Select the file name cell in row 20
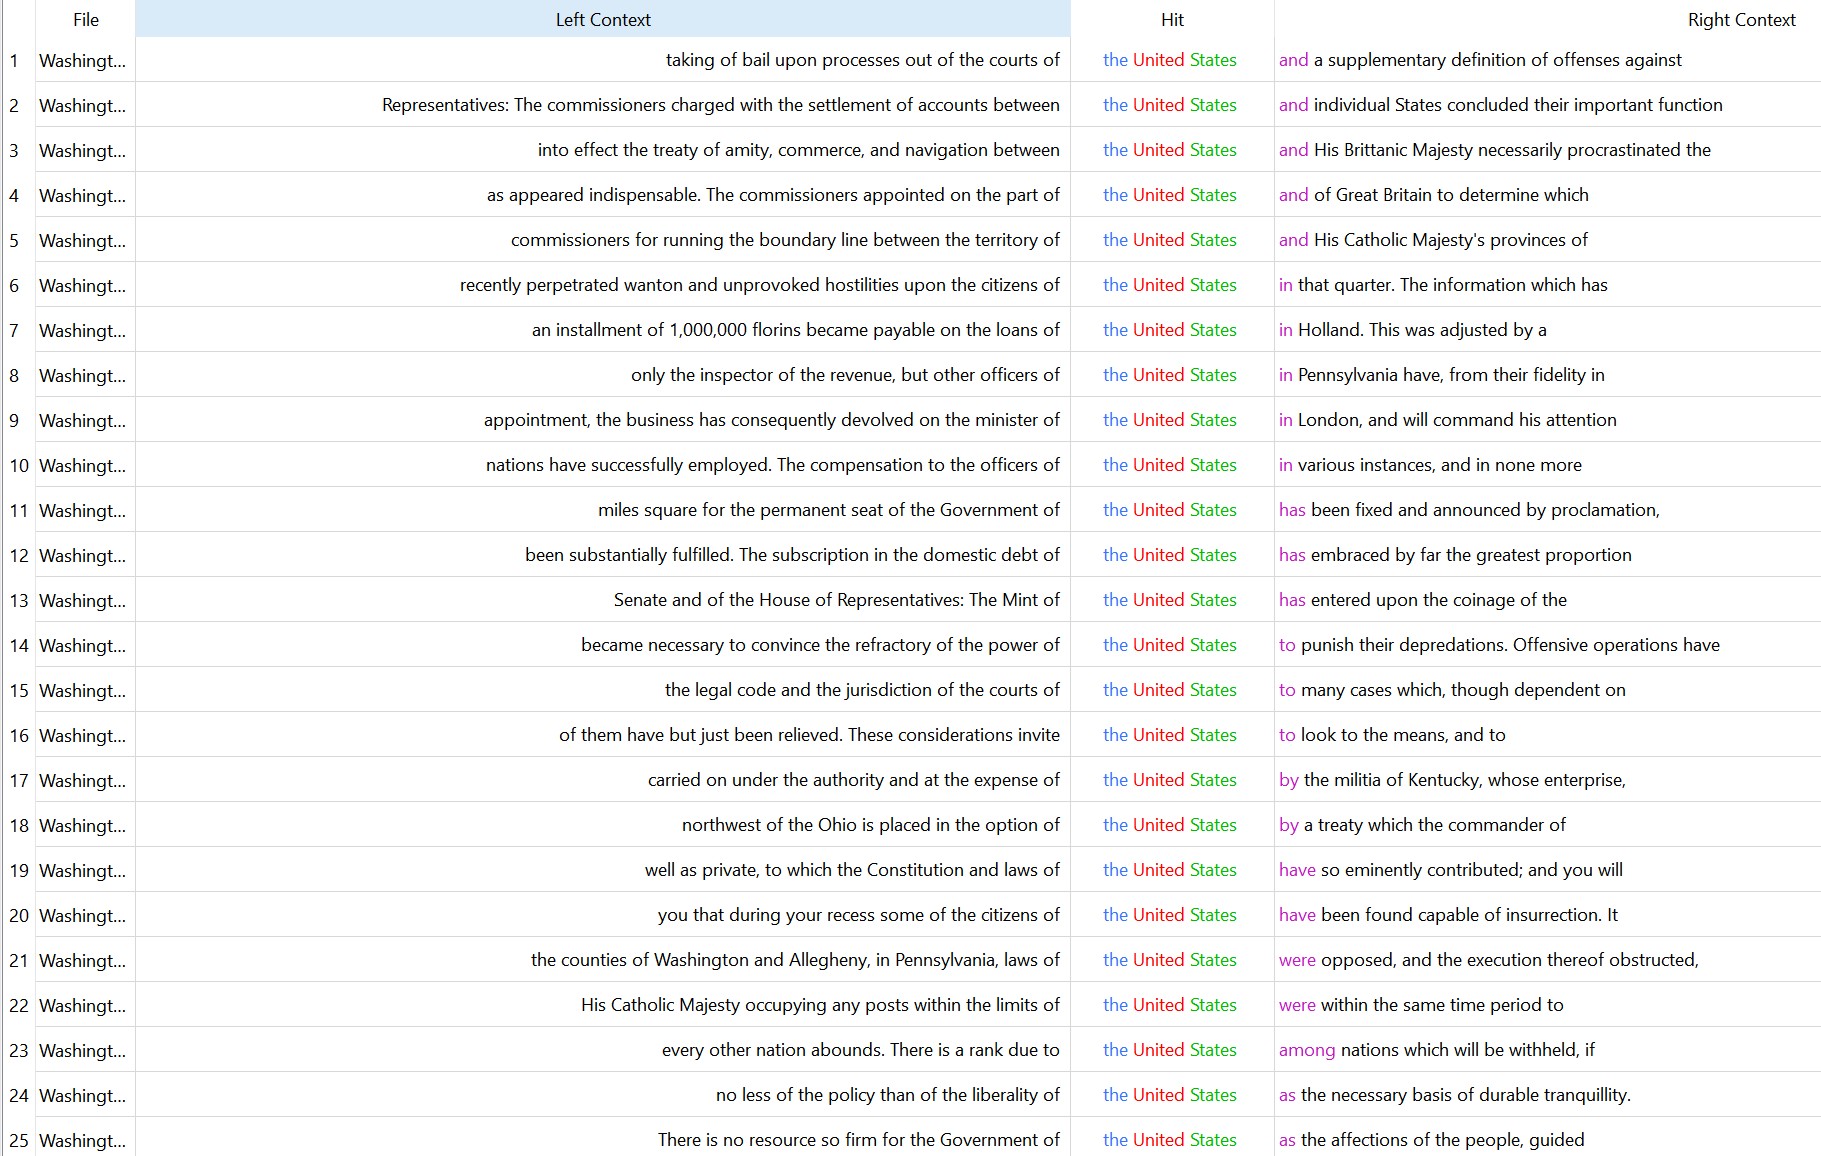This screenshot has height=1156, width=1821. (x=83, y=915)
